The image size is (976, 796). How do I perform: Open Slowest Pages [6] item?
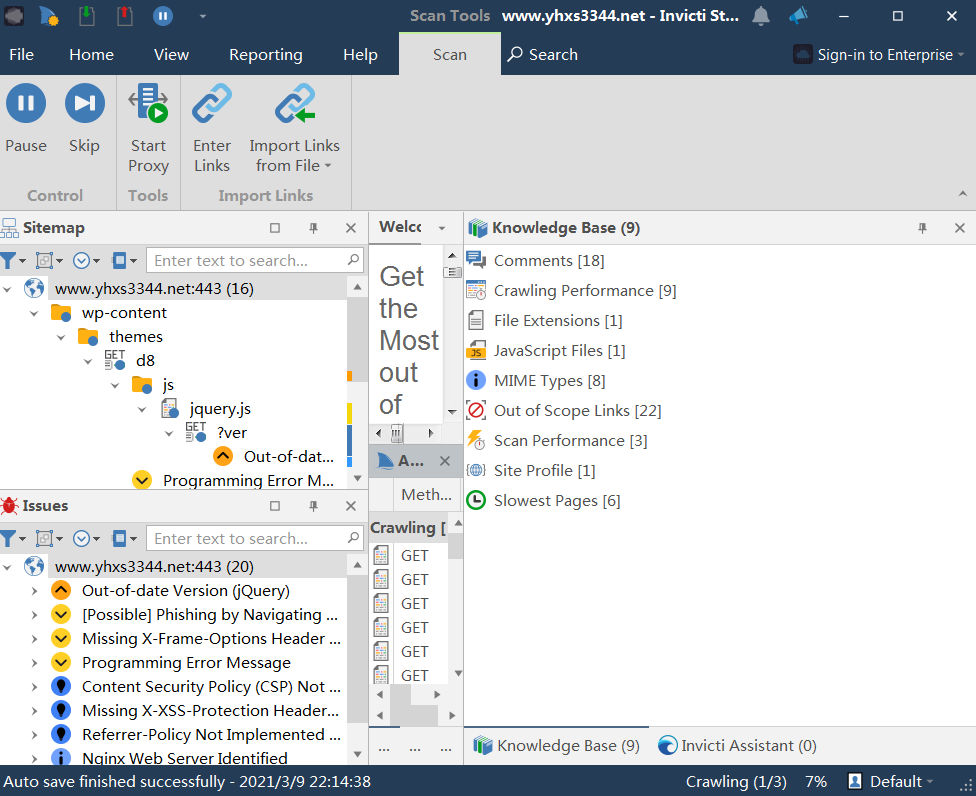point(556,500)
